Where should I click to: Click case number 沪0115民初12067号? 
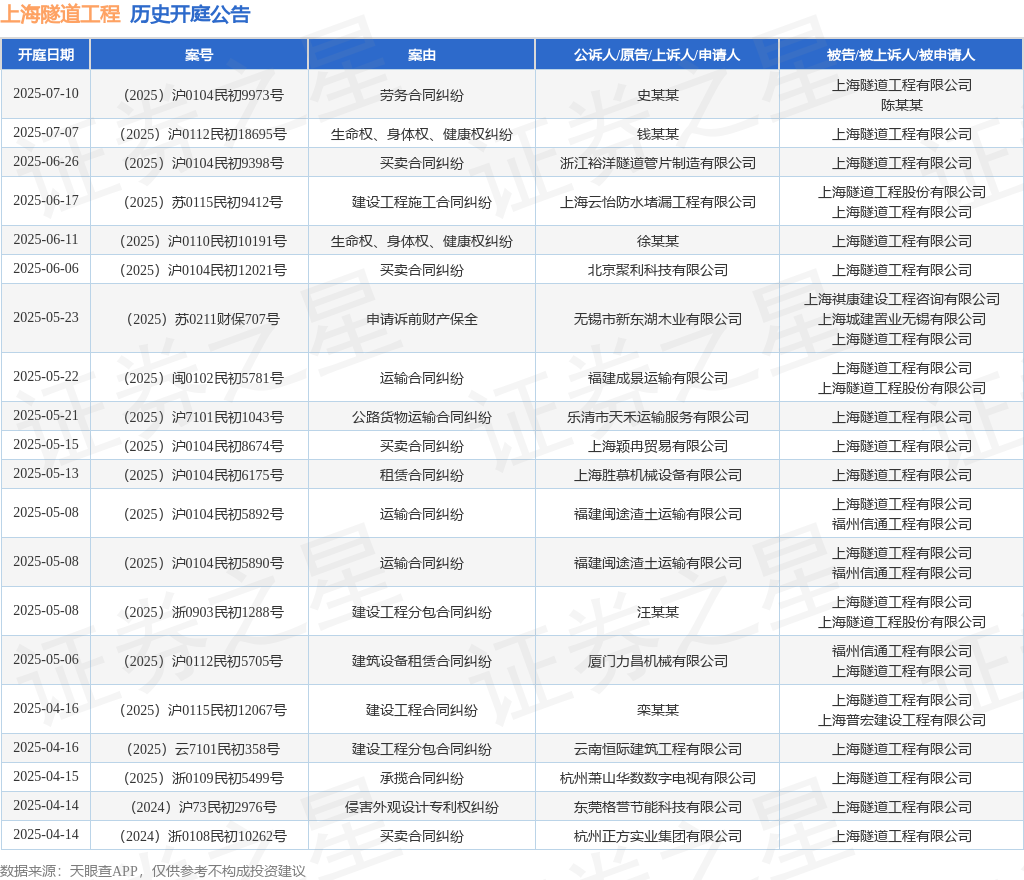(203, 710)
